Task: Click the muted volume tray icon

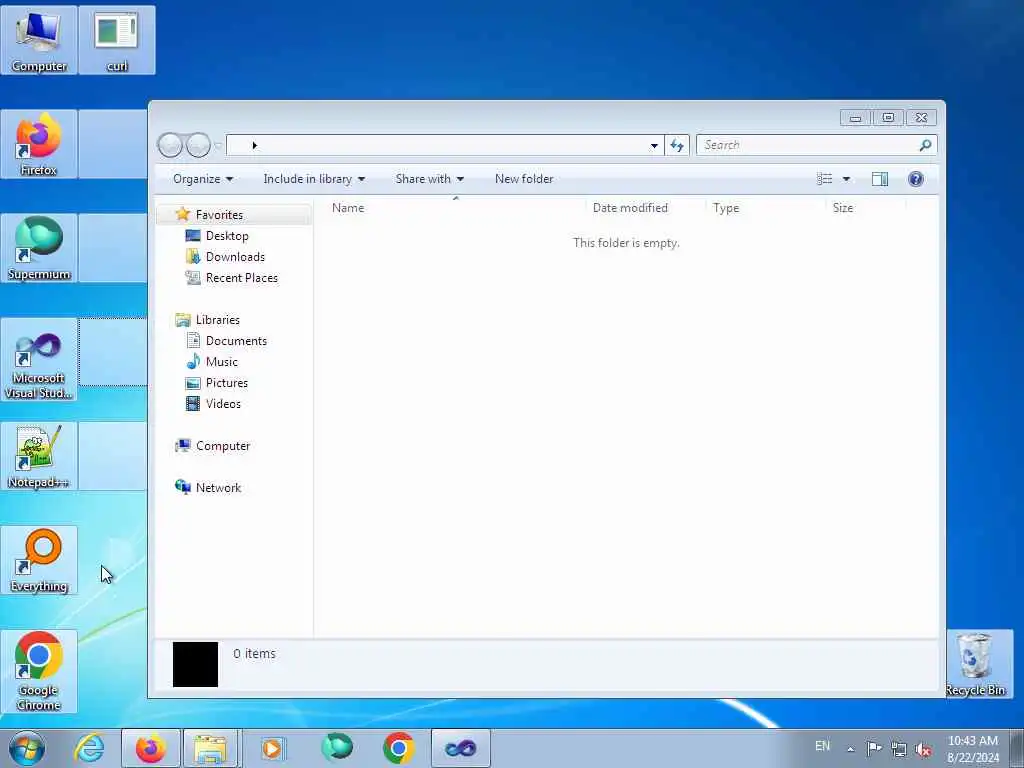Action: pyautogui.click(x=923, y=749)
